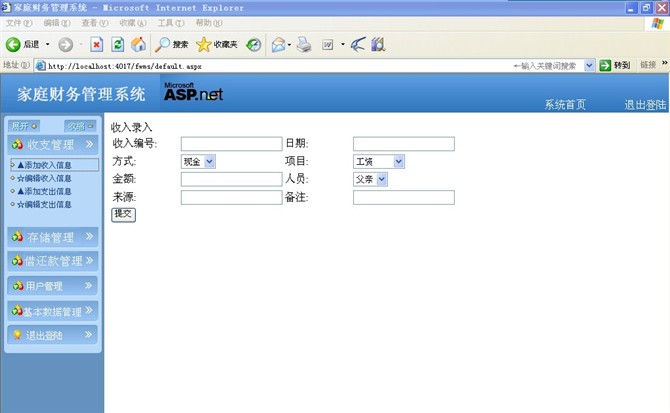Click 退出登陆 link in the header
The height and width of the screenshot is (413, 670).
click(x=645, y=105)
